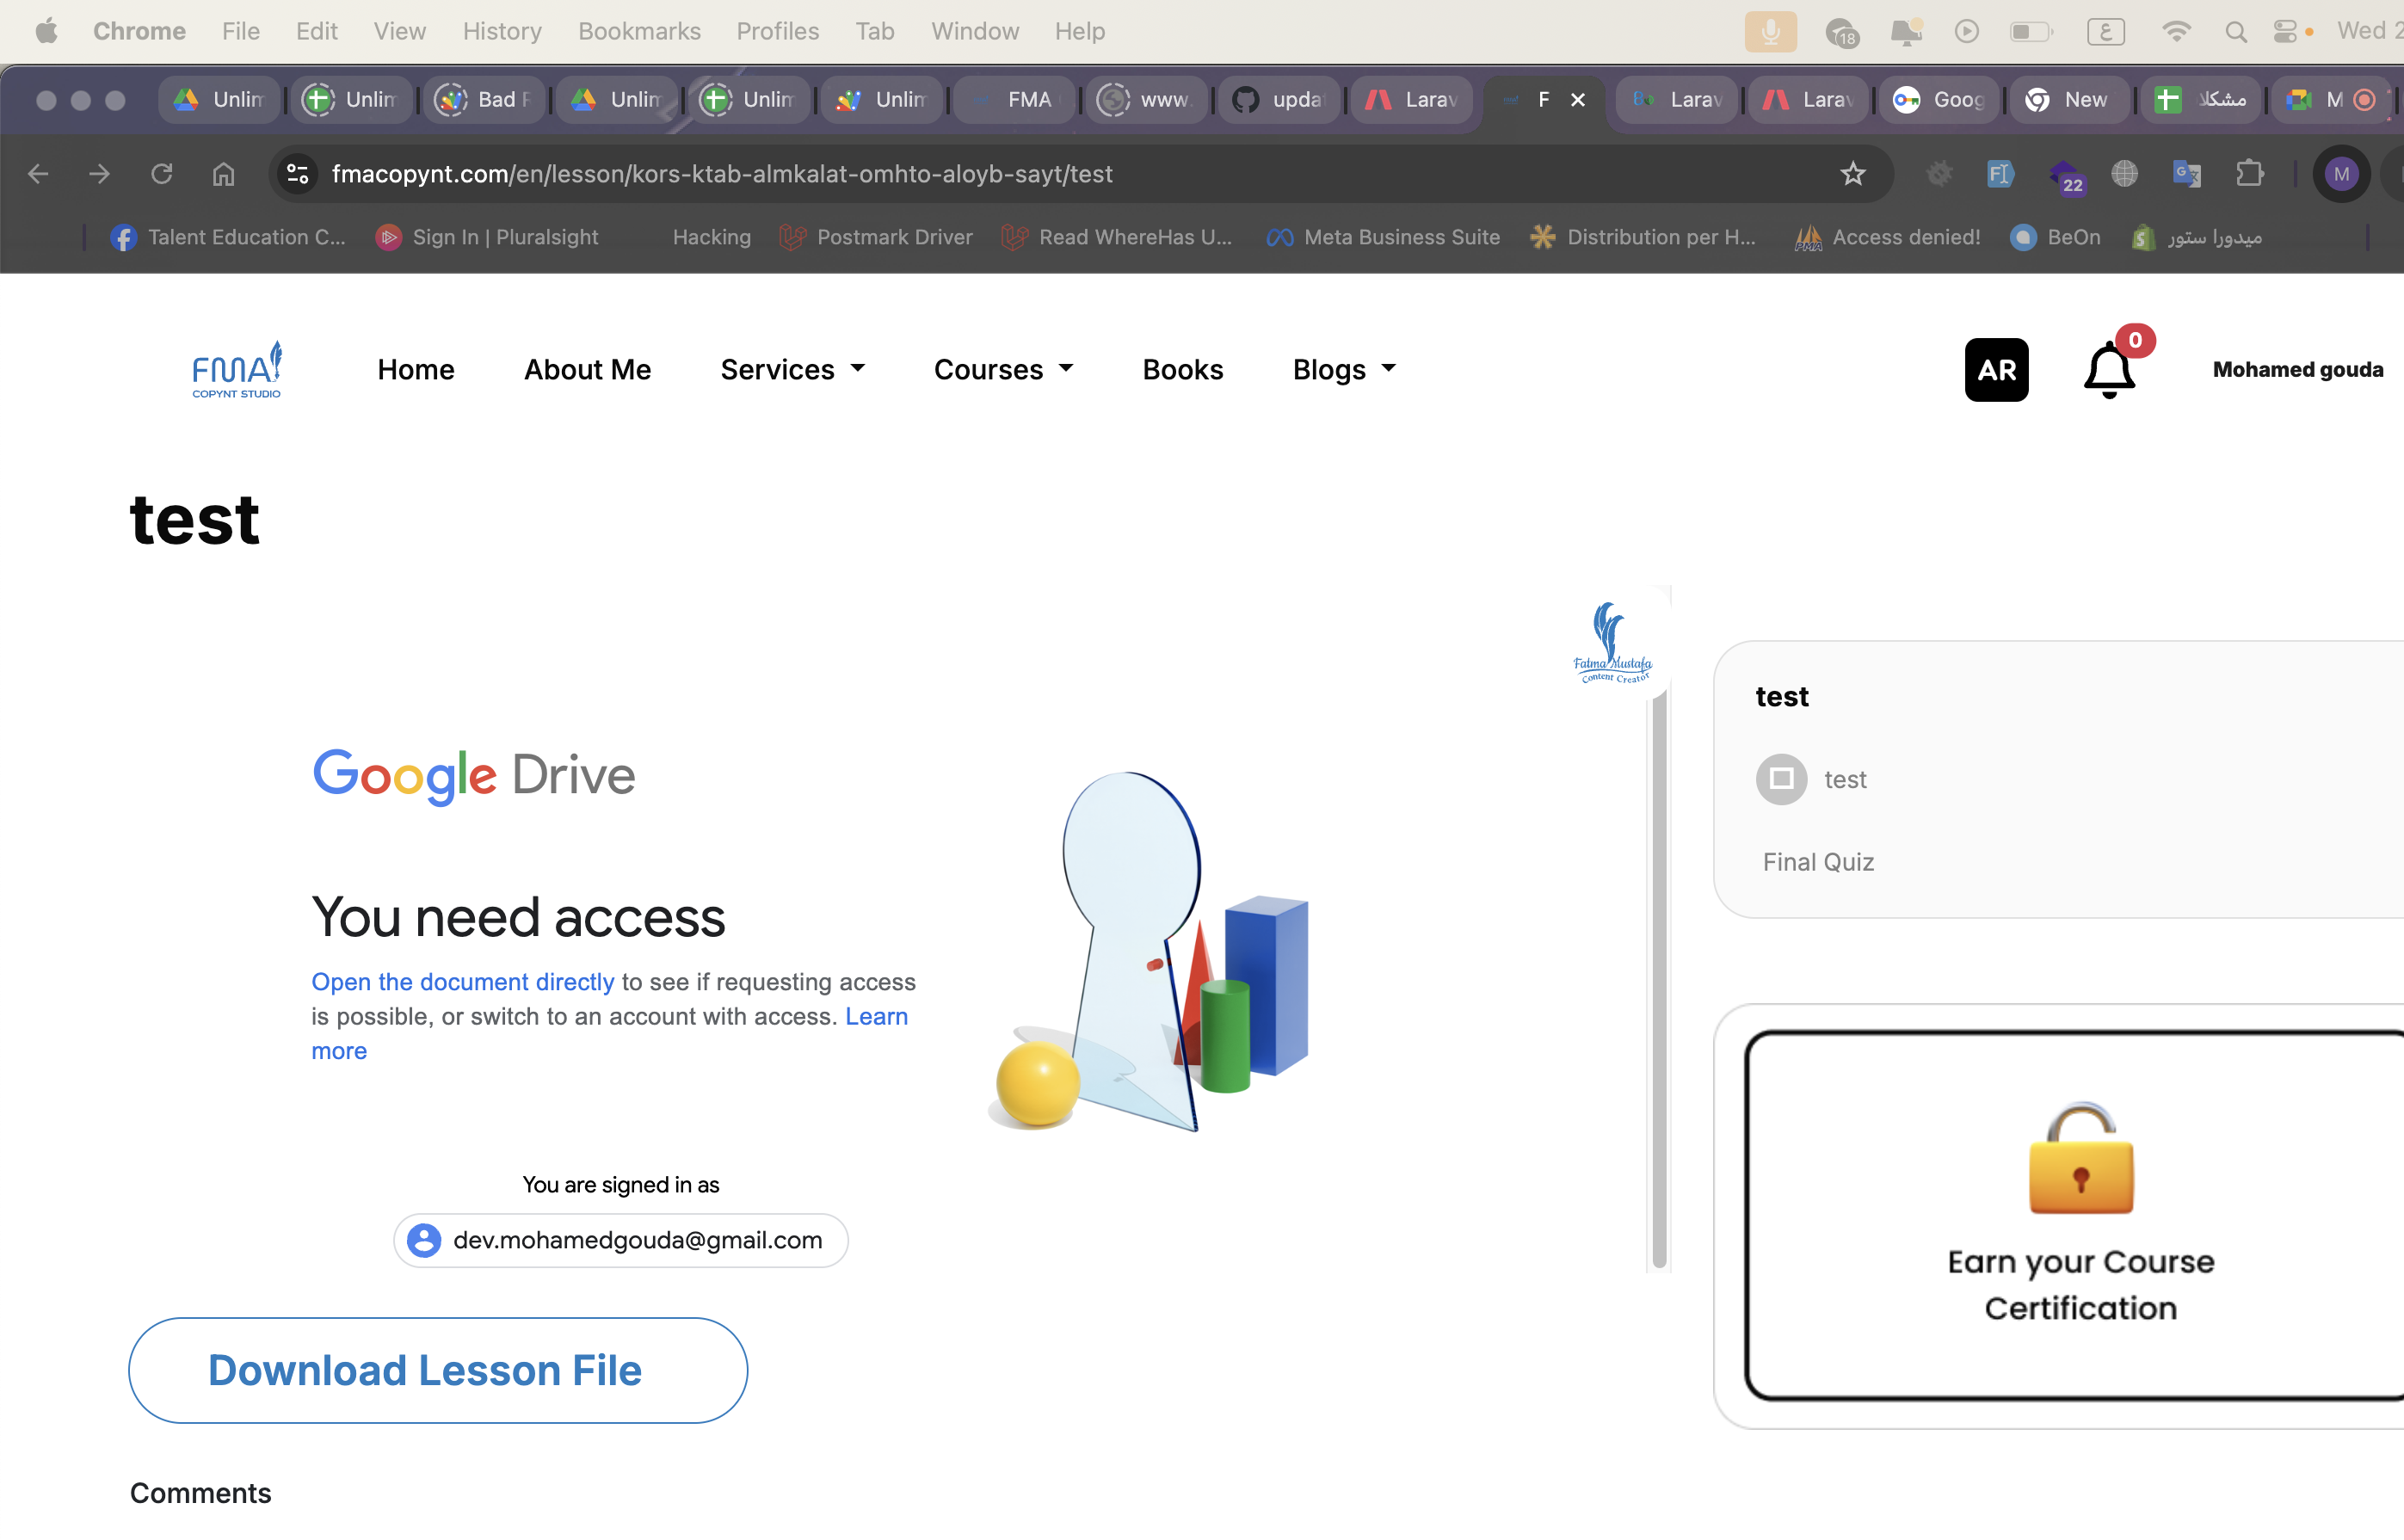Reload the page with refresh icon
2404x1540 pixels.
[161, 174]
